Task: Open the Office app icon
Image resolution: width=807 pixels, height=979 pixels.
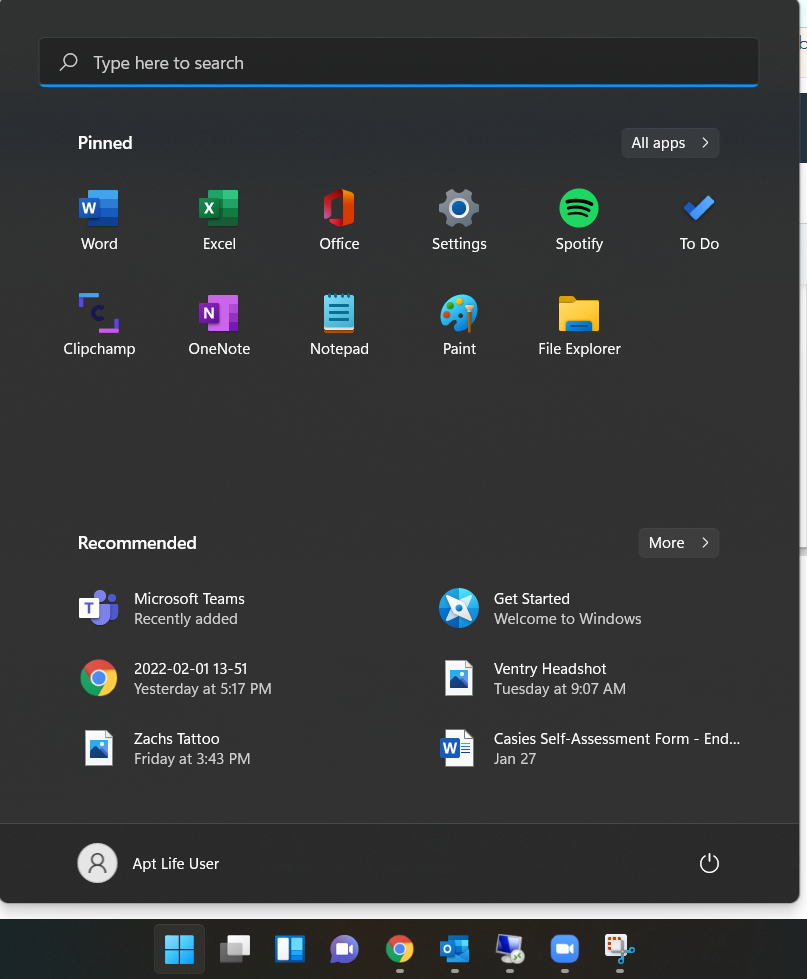Action: 339,220
